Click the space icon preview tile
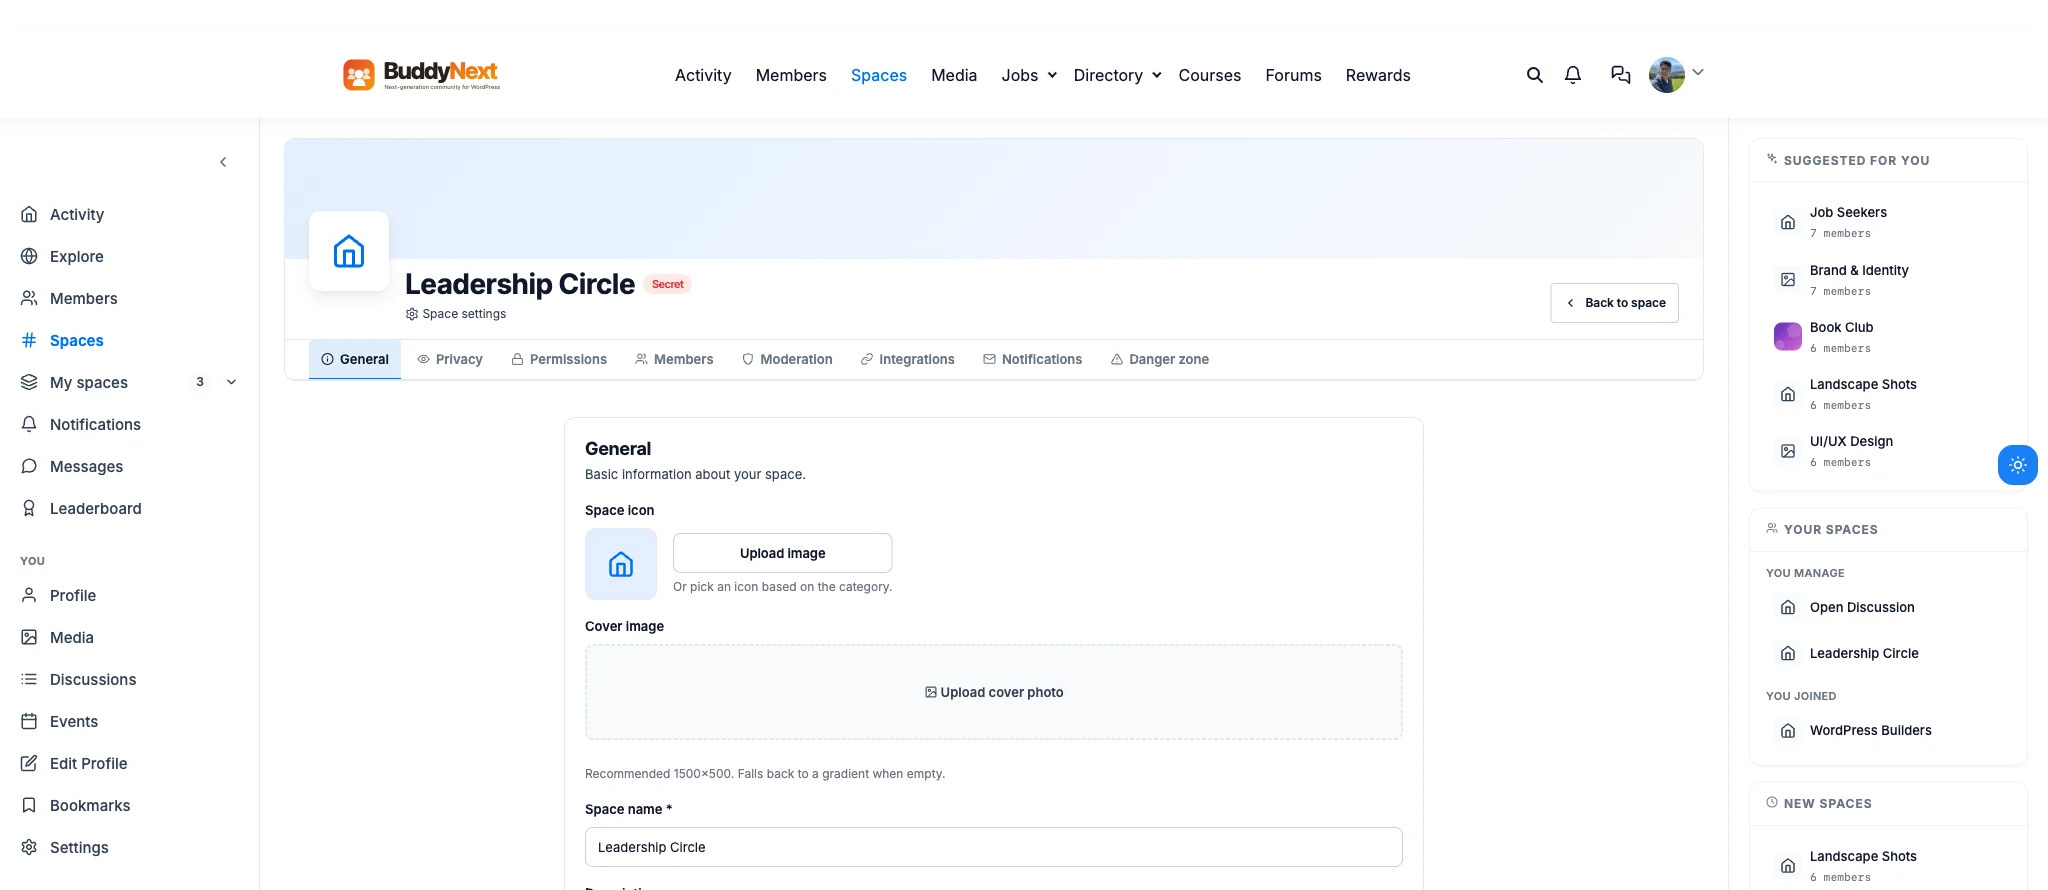The width and height of the screenshot is (2048, 890). (621, 564)
